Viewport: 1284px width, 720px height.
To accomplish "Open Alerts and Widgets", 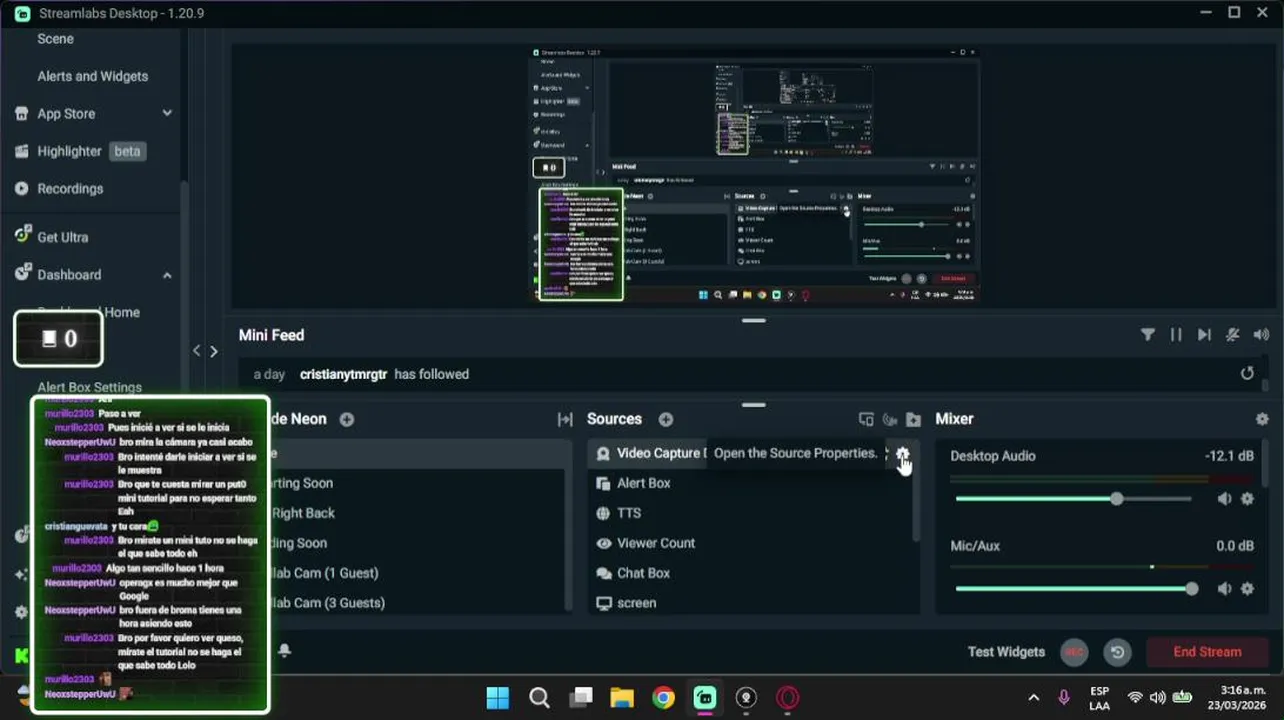I will click(92, 76).
